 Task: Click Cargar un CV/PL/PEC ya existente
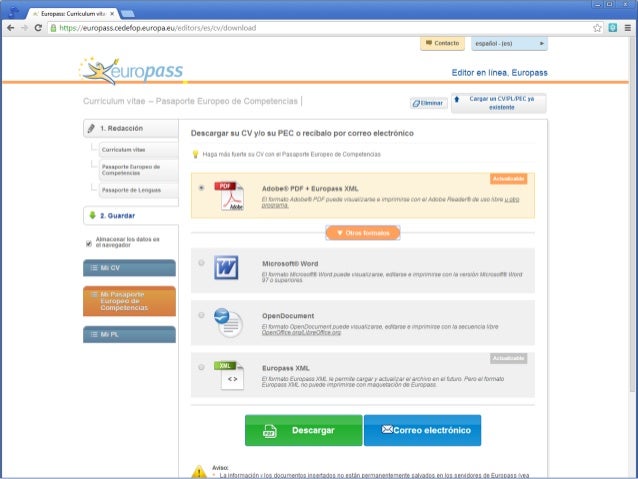point(499,103)
